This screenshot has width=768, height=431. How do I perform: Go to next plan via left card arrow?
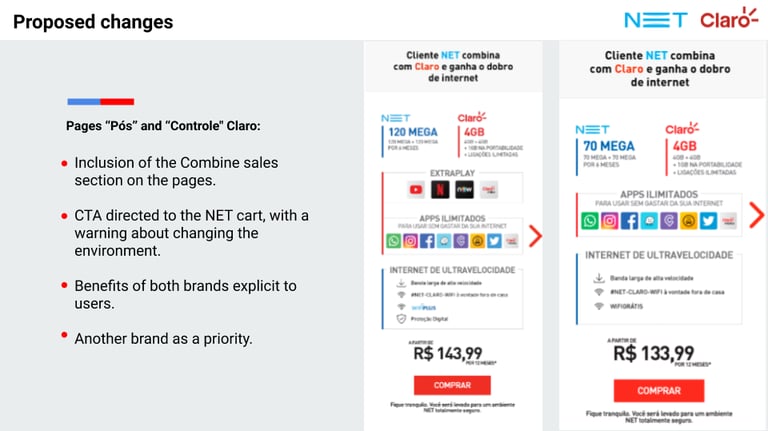tap(535, 236)
